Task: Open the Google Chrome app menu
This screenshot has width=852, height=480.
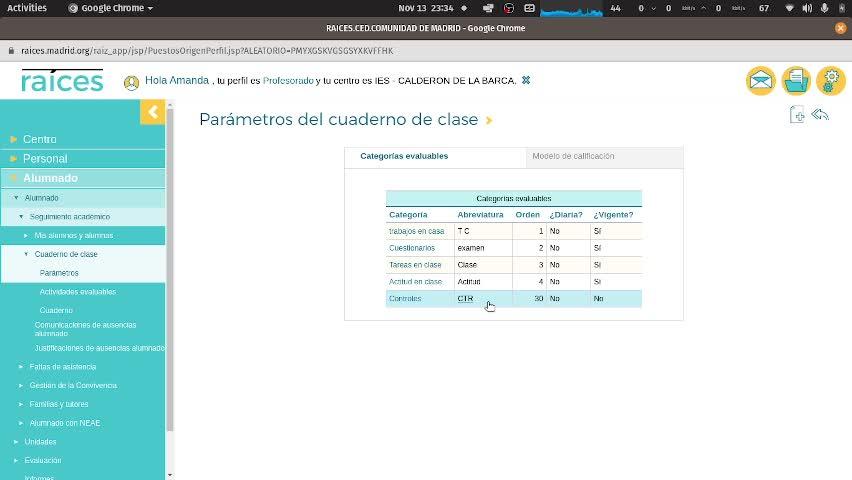Action: click(111, 8)
